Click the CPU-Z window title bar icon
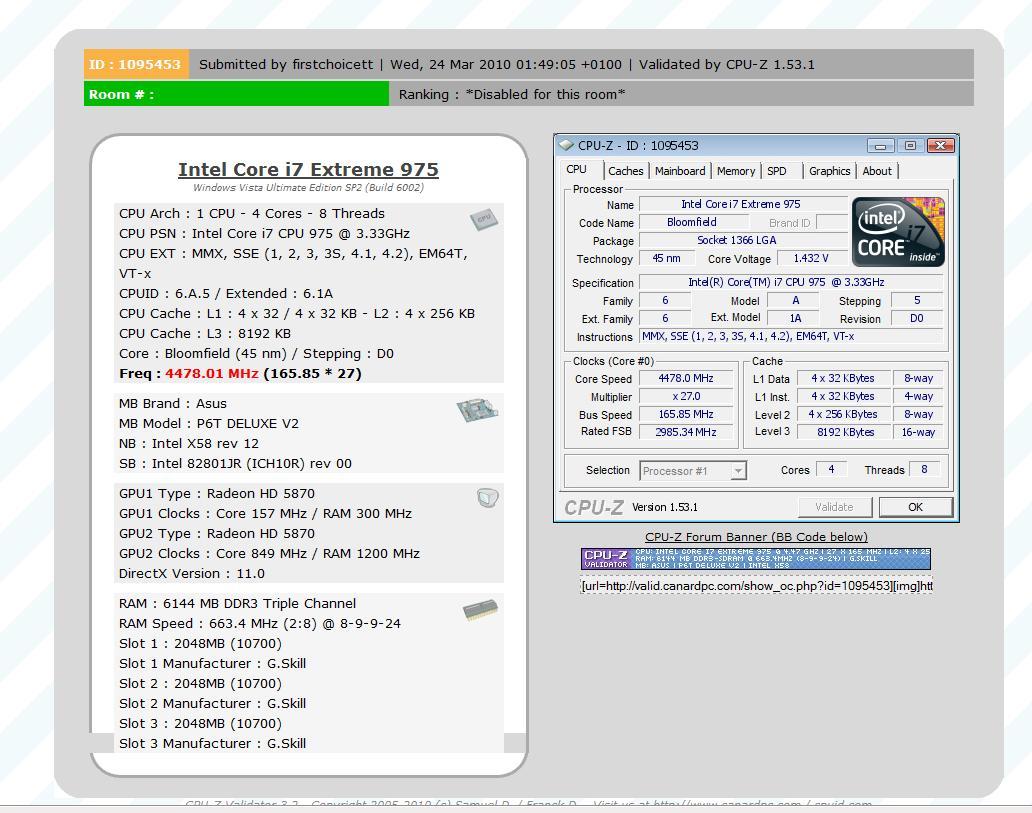 (566, 145)
